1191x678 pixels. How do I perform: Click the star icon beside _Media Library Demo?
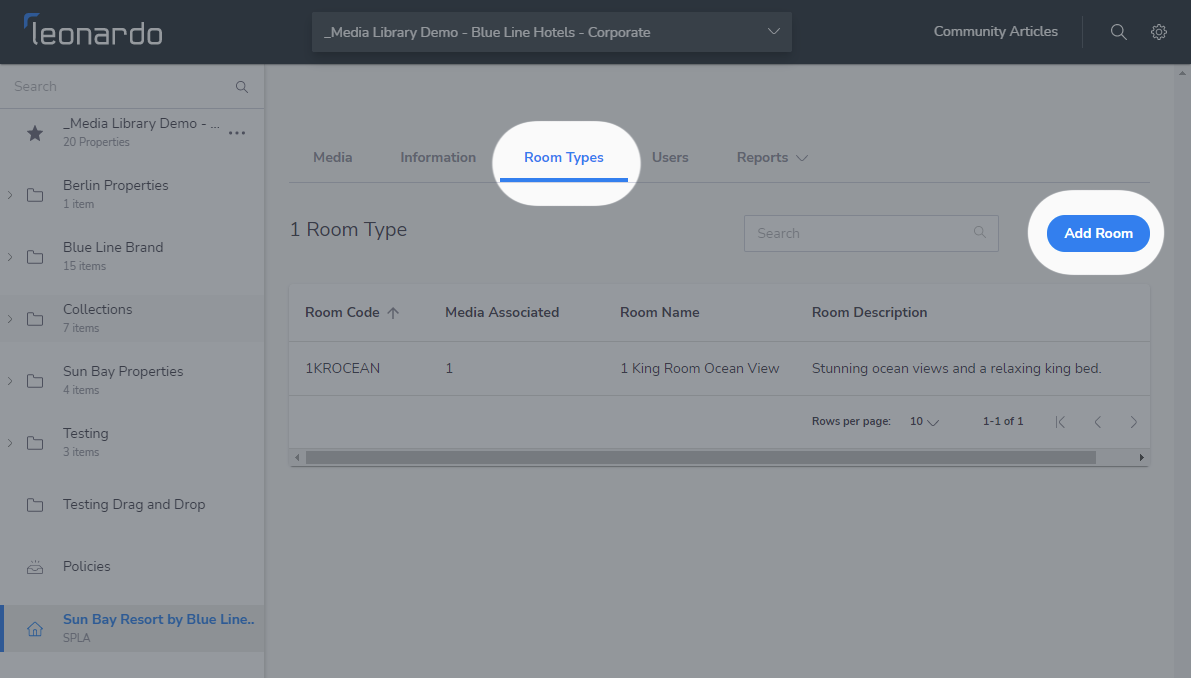coord(35,134)
